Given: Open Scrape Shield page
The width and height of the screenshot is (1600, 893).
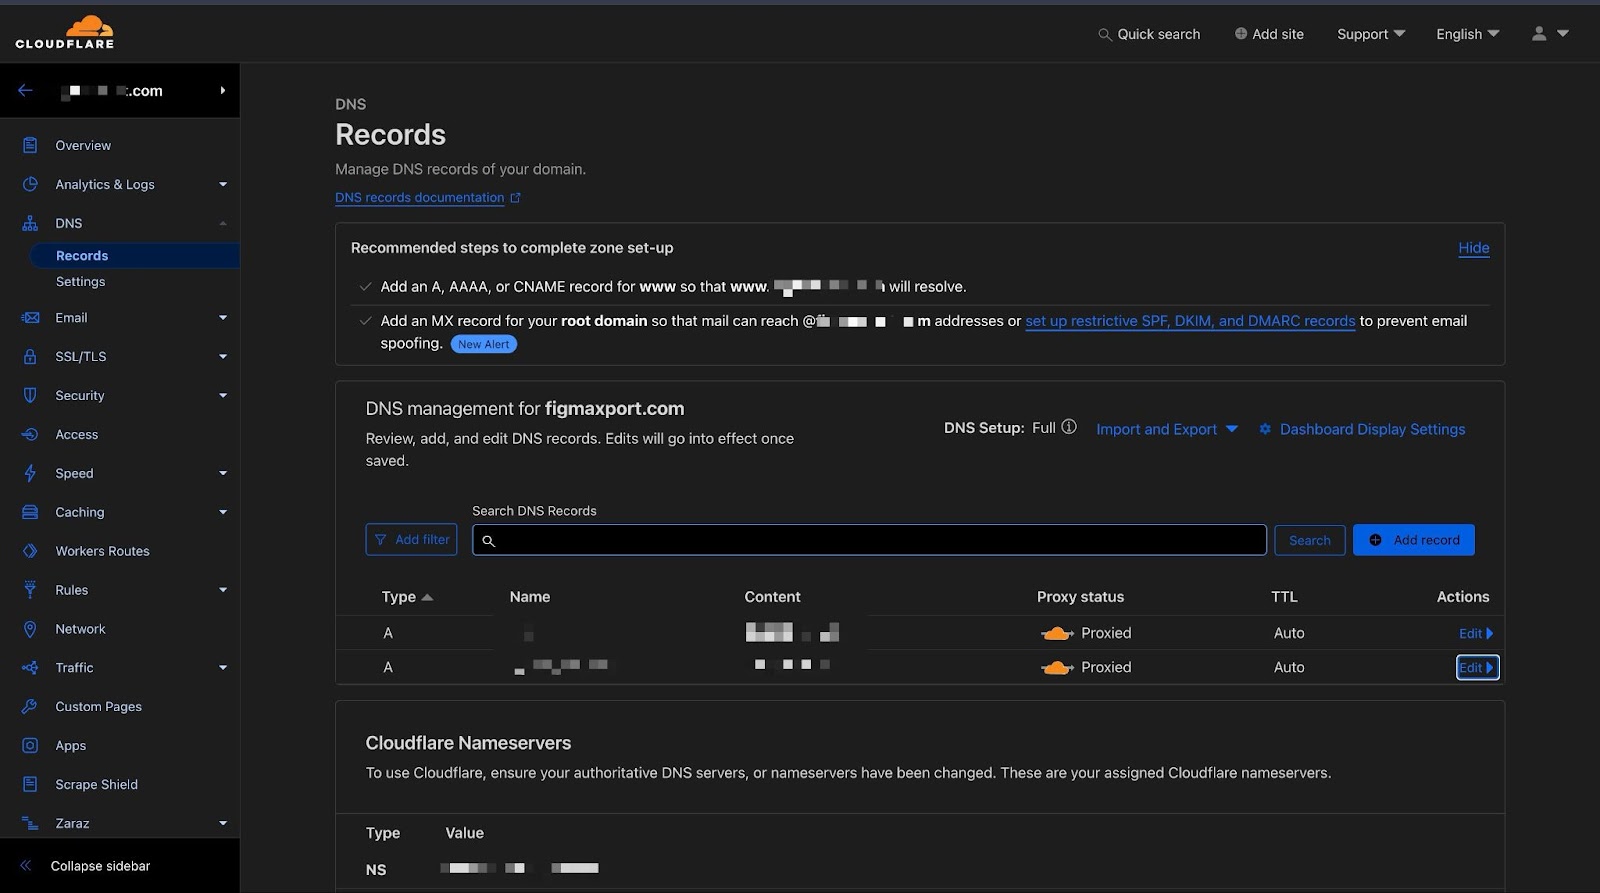Looking at the screenshot, I should (x=96, y=784).
